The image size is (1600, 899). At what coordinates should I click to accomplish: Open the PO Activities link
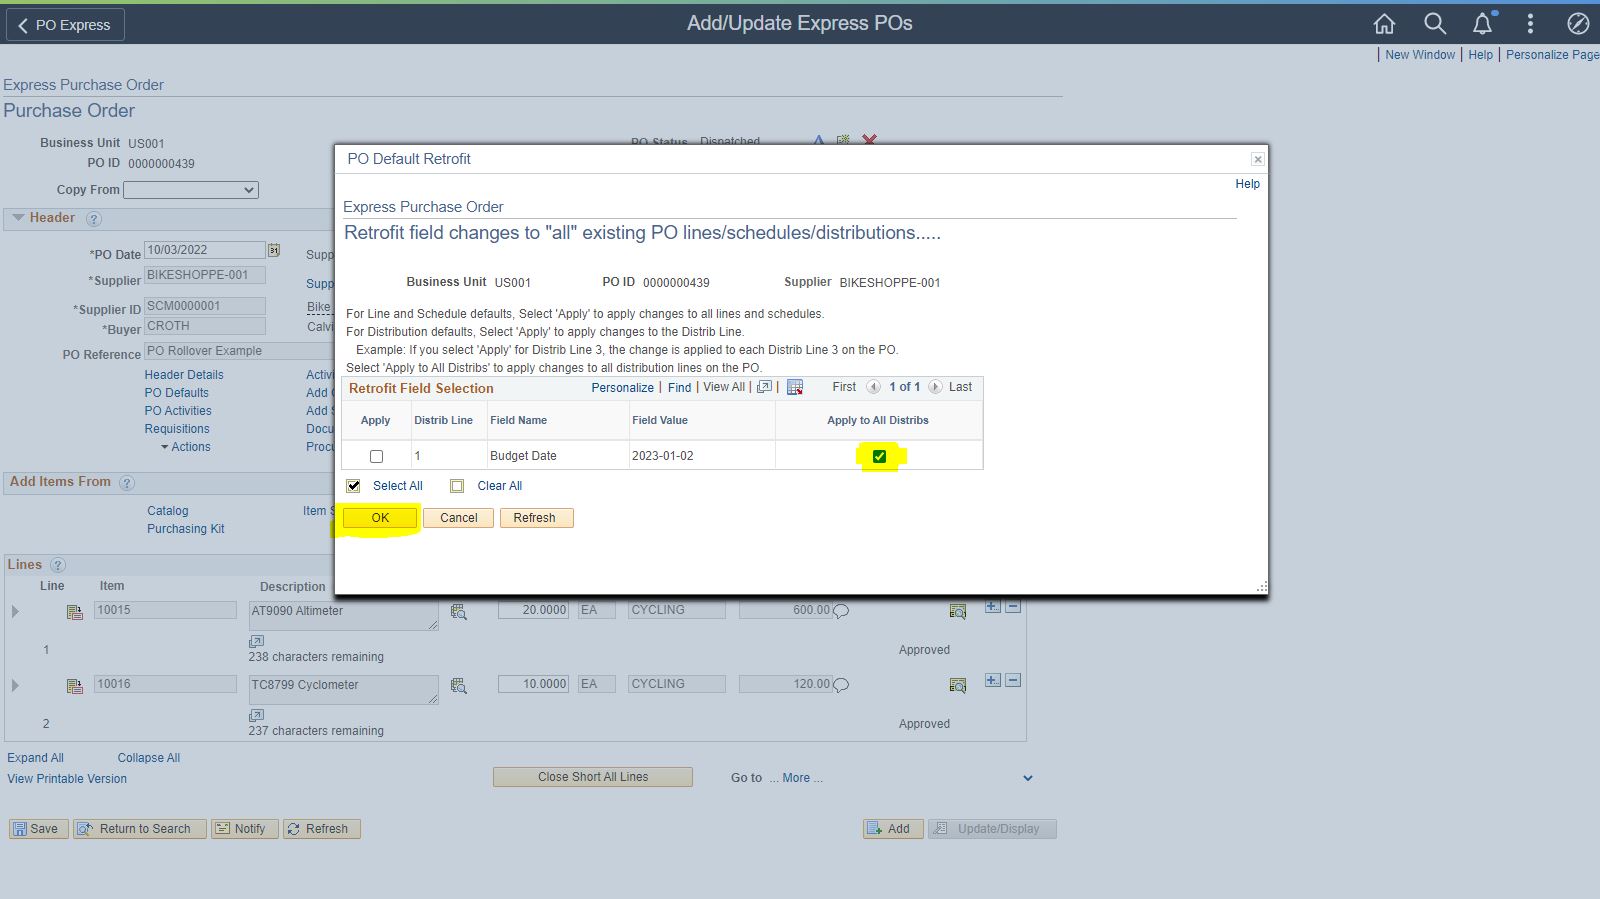click(178, 411)
